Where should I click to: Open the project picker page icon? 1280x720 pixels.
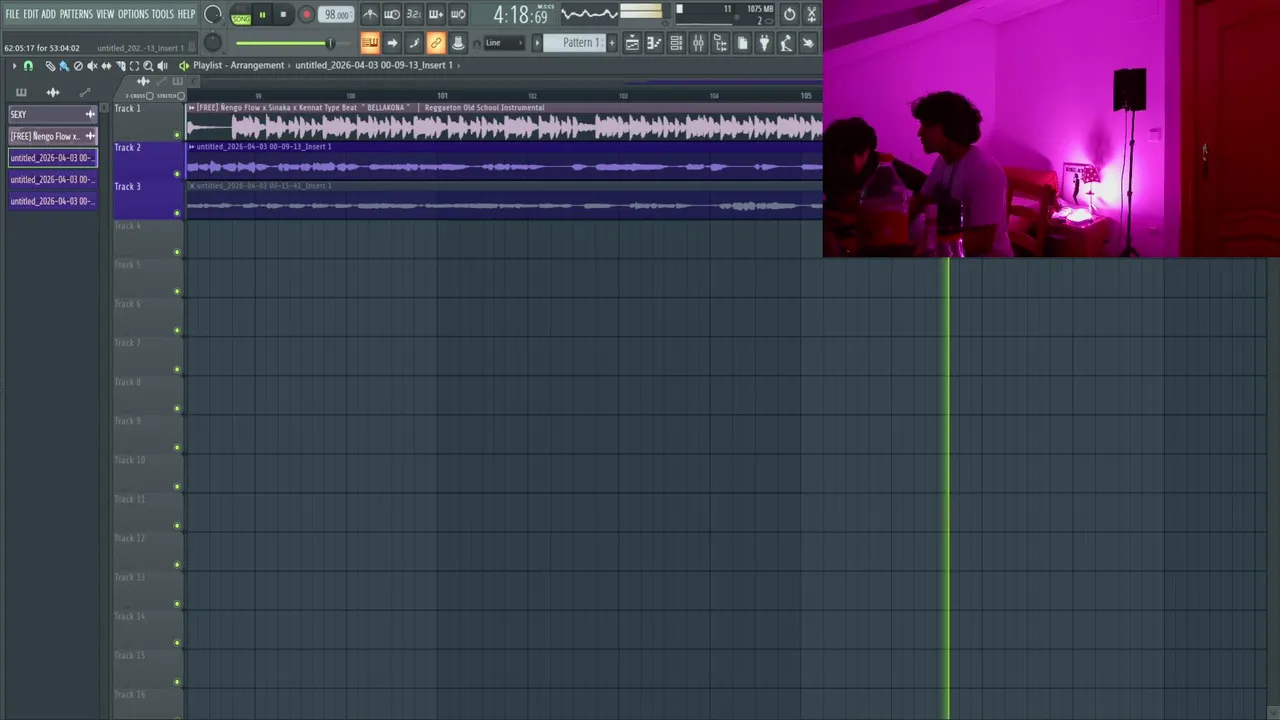(x=742, y=43)
